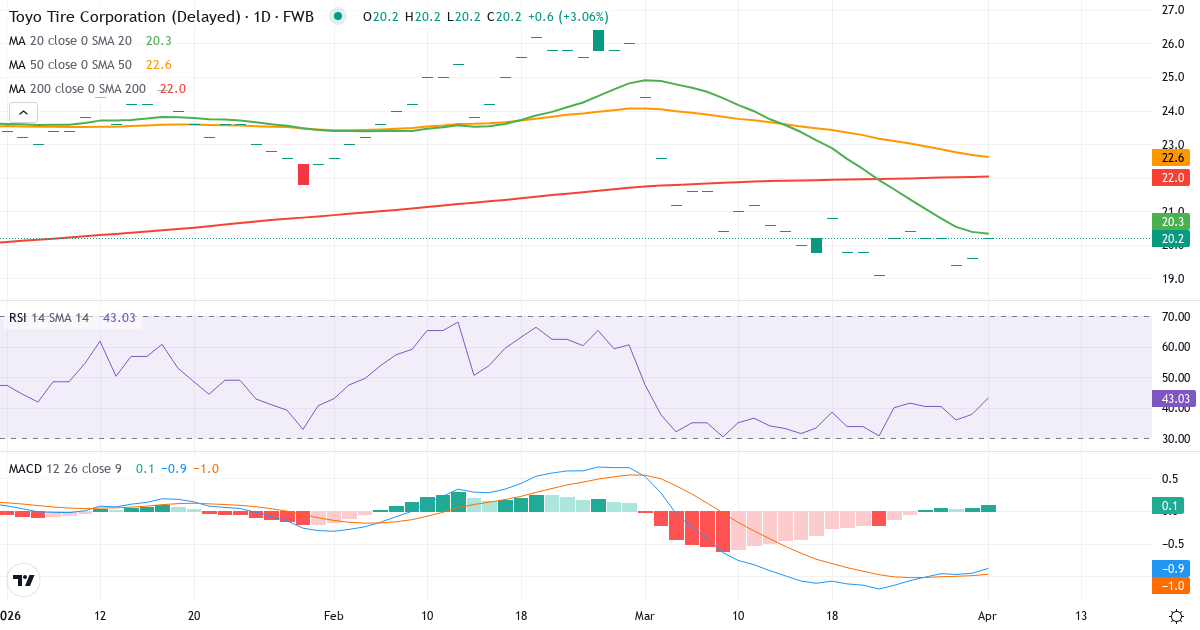This screenshot has width=1200, height=630.
Task: Click the green data-mode dot indicator
Action: (x=337, y=17)
